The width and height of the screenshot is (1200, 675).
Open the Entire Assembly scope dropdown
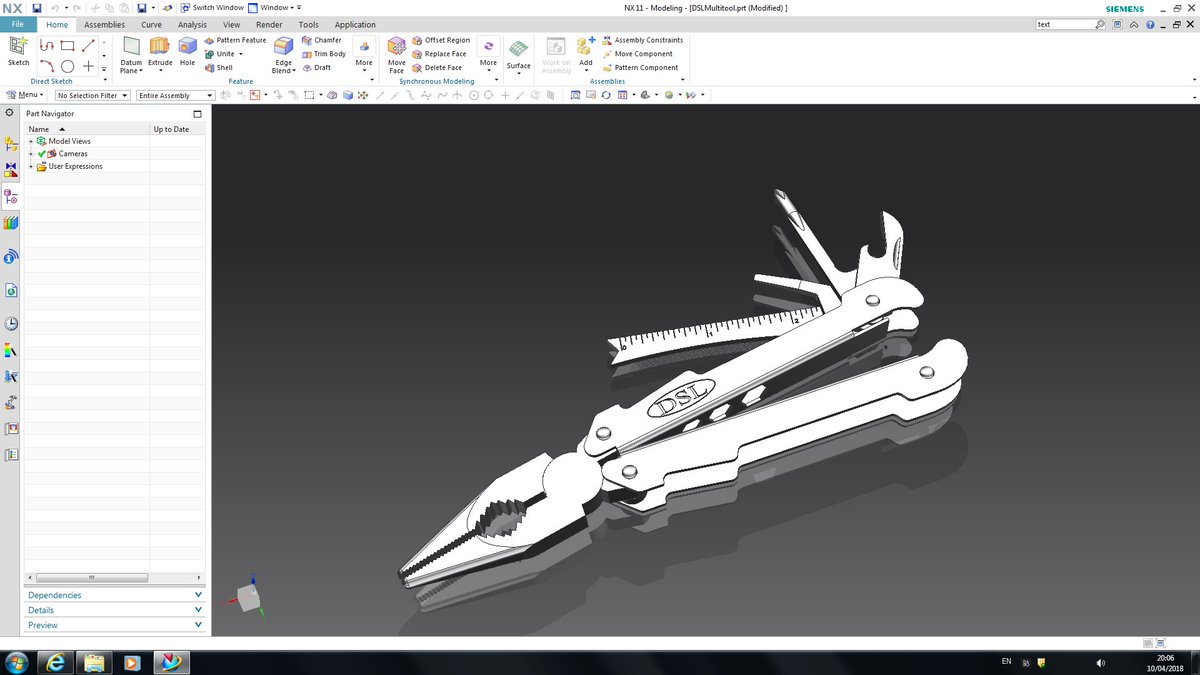point(176,95)
